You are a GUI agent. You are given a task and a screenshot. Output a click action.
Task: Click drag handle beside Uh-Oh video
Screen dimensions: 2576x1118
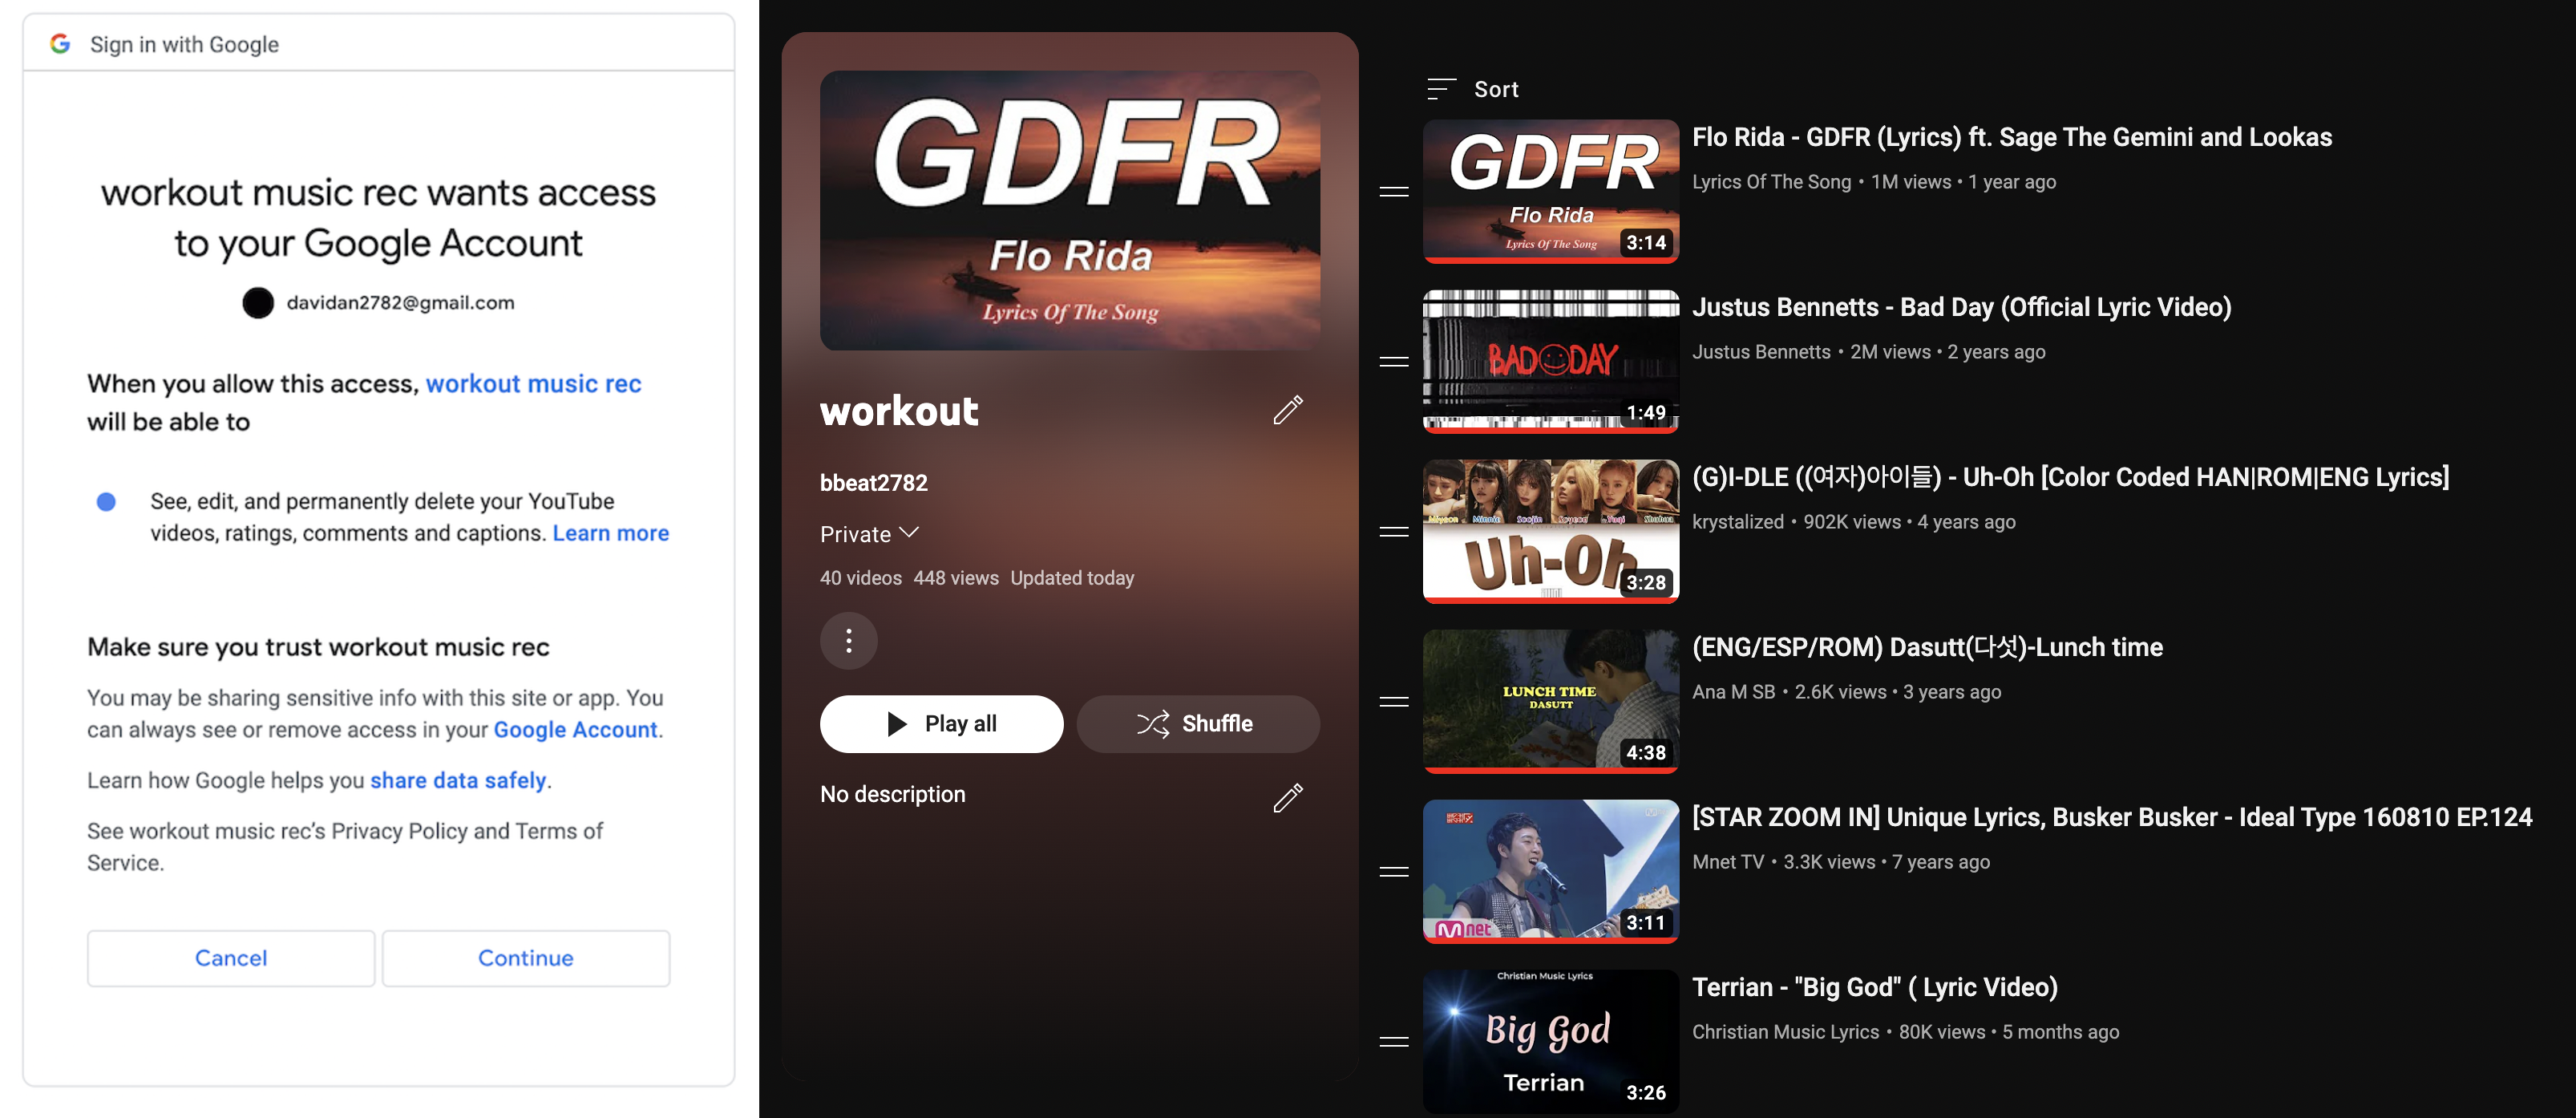tap(1393, 531)
